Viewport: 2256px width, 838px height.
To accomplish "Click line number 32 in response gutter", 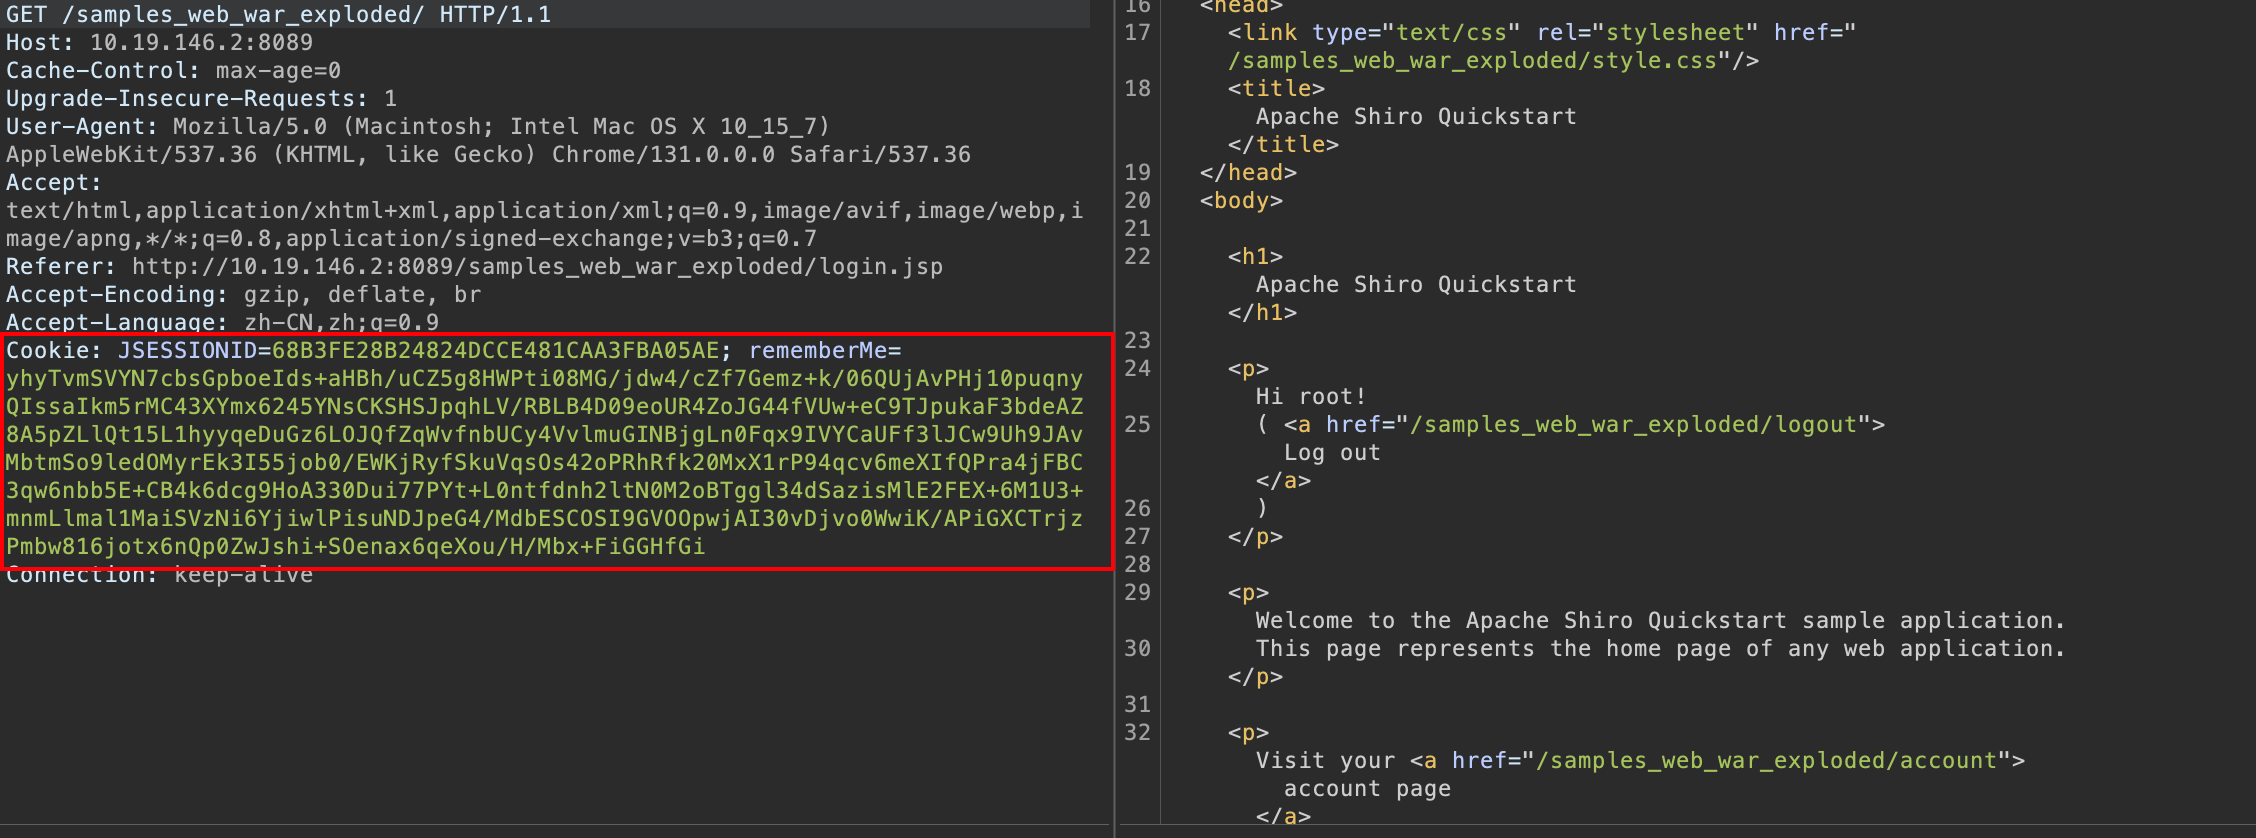I will [x=1138, y=732].
